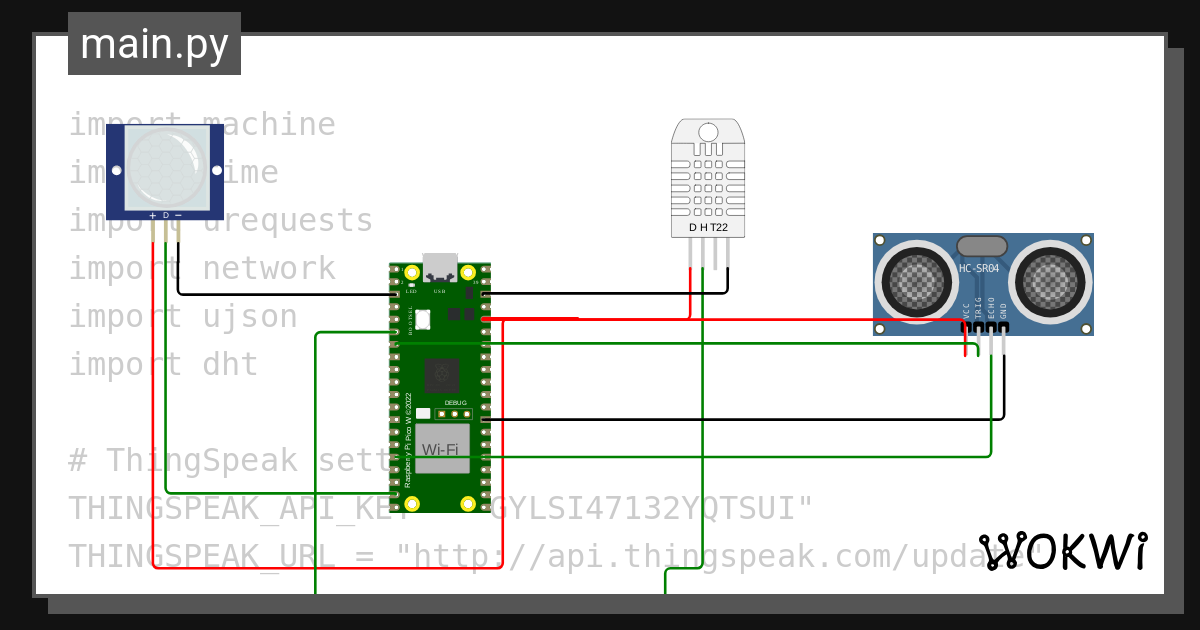Click the left ultrasonic transducer on HC-SR04

pyautogui.click(x=918, y=282)
